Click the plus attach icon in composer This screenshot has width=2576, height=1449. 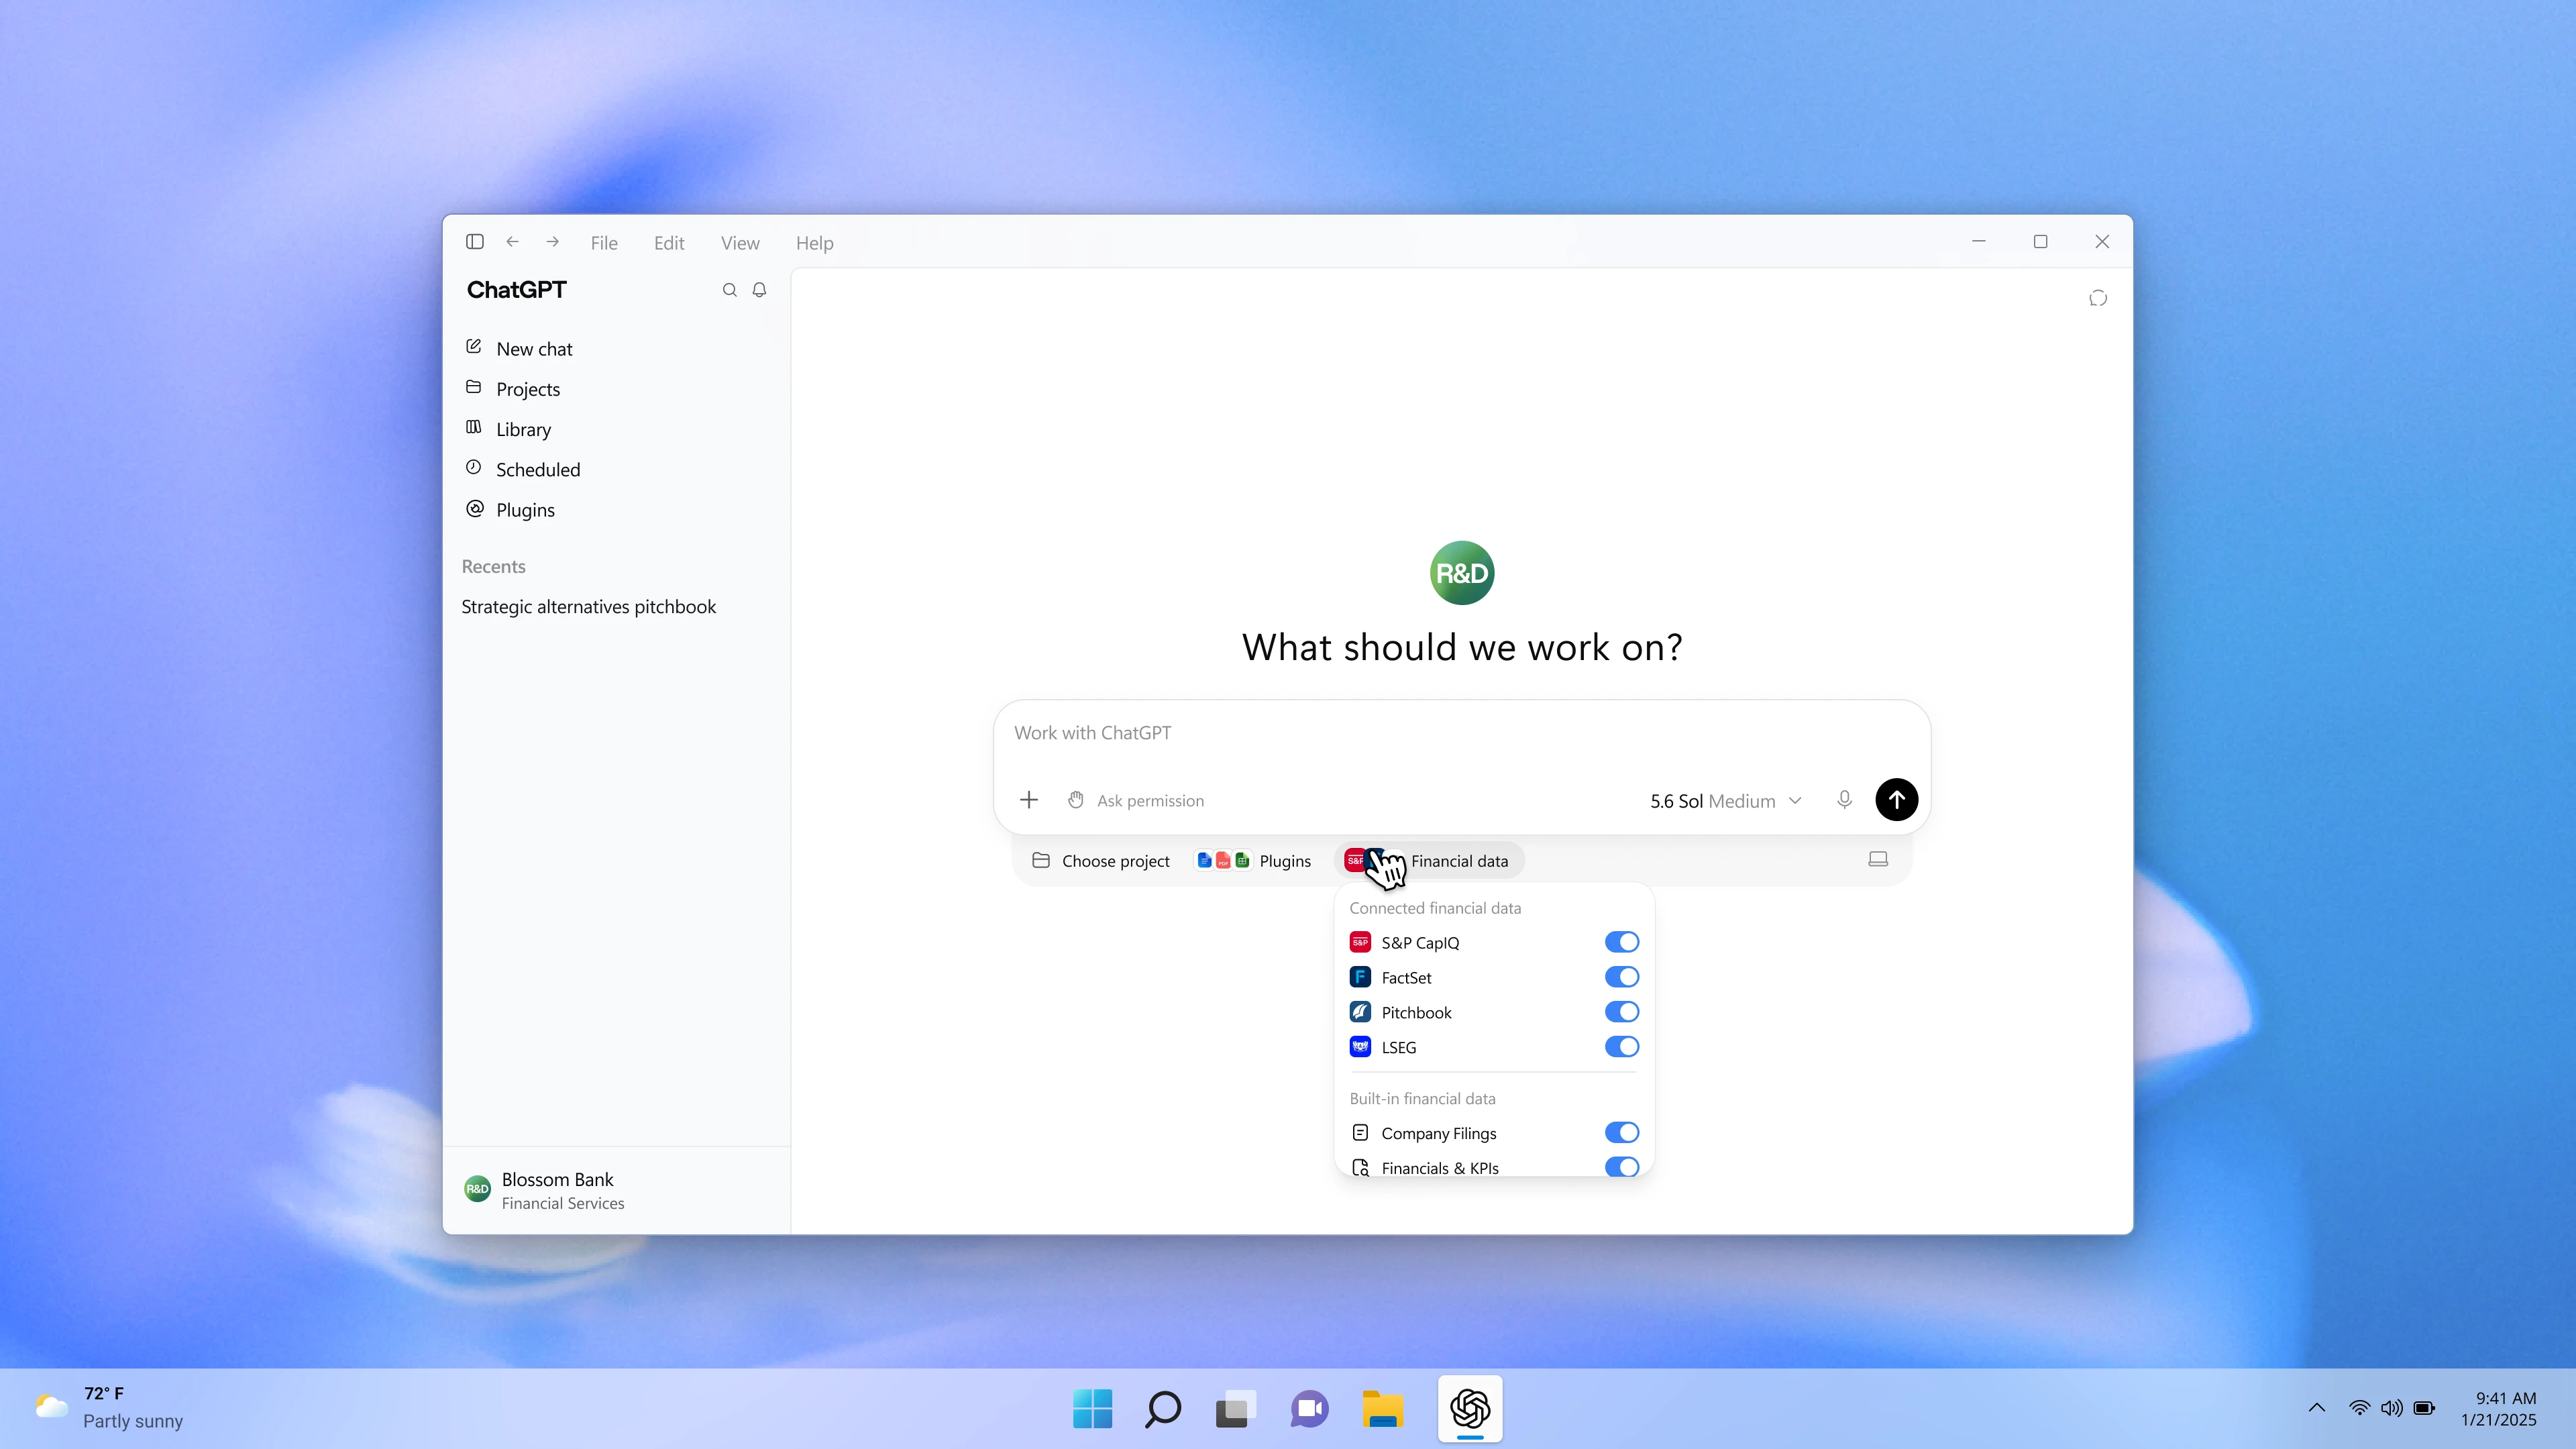(1029, 800)
